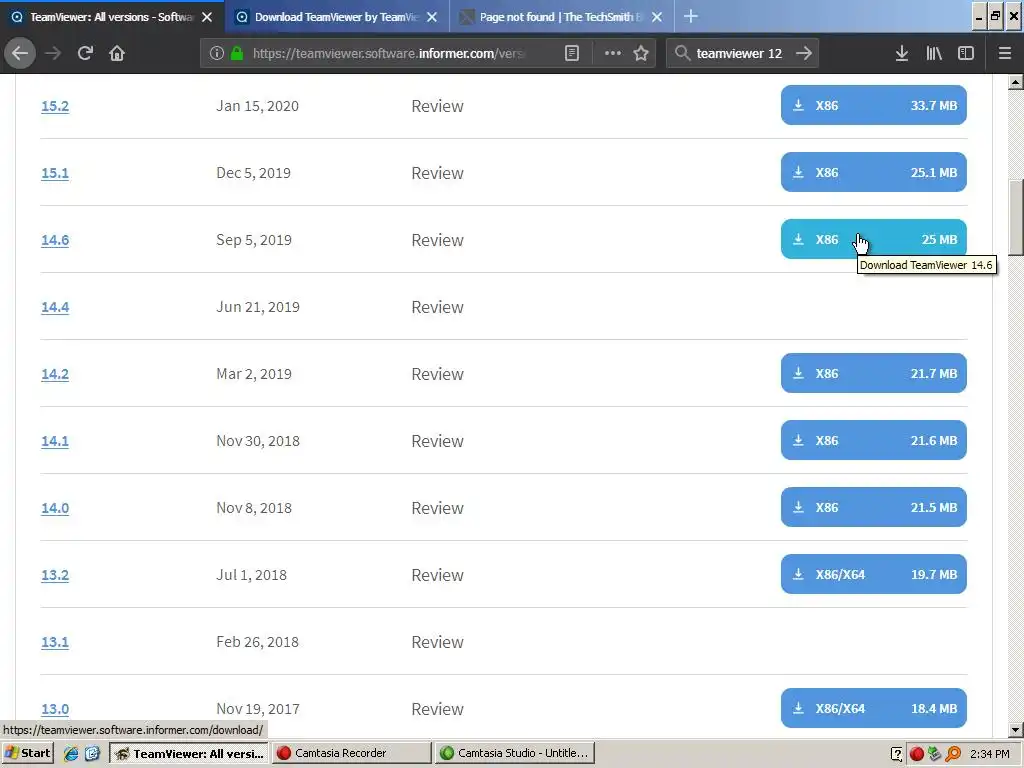Open version 13.1 link

[55, 642]
